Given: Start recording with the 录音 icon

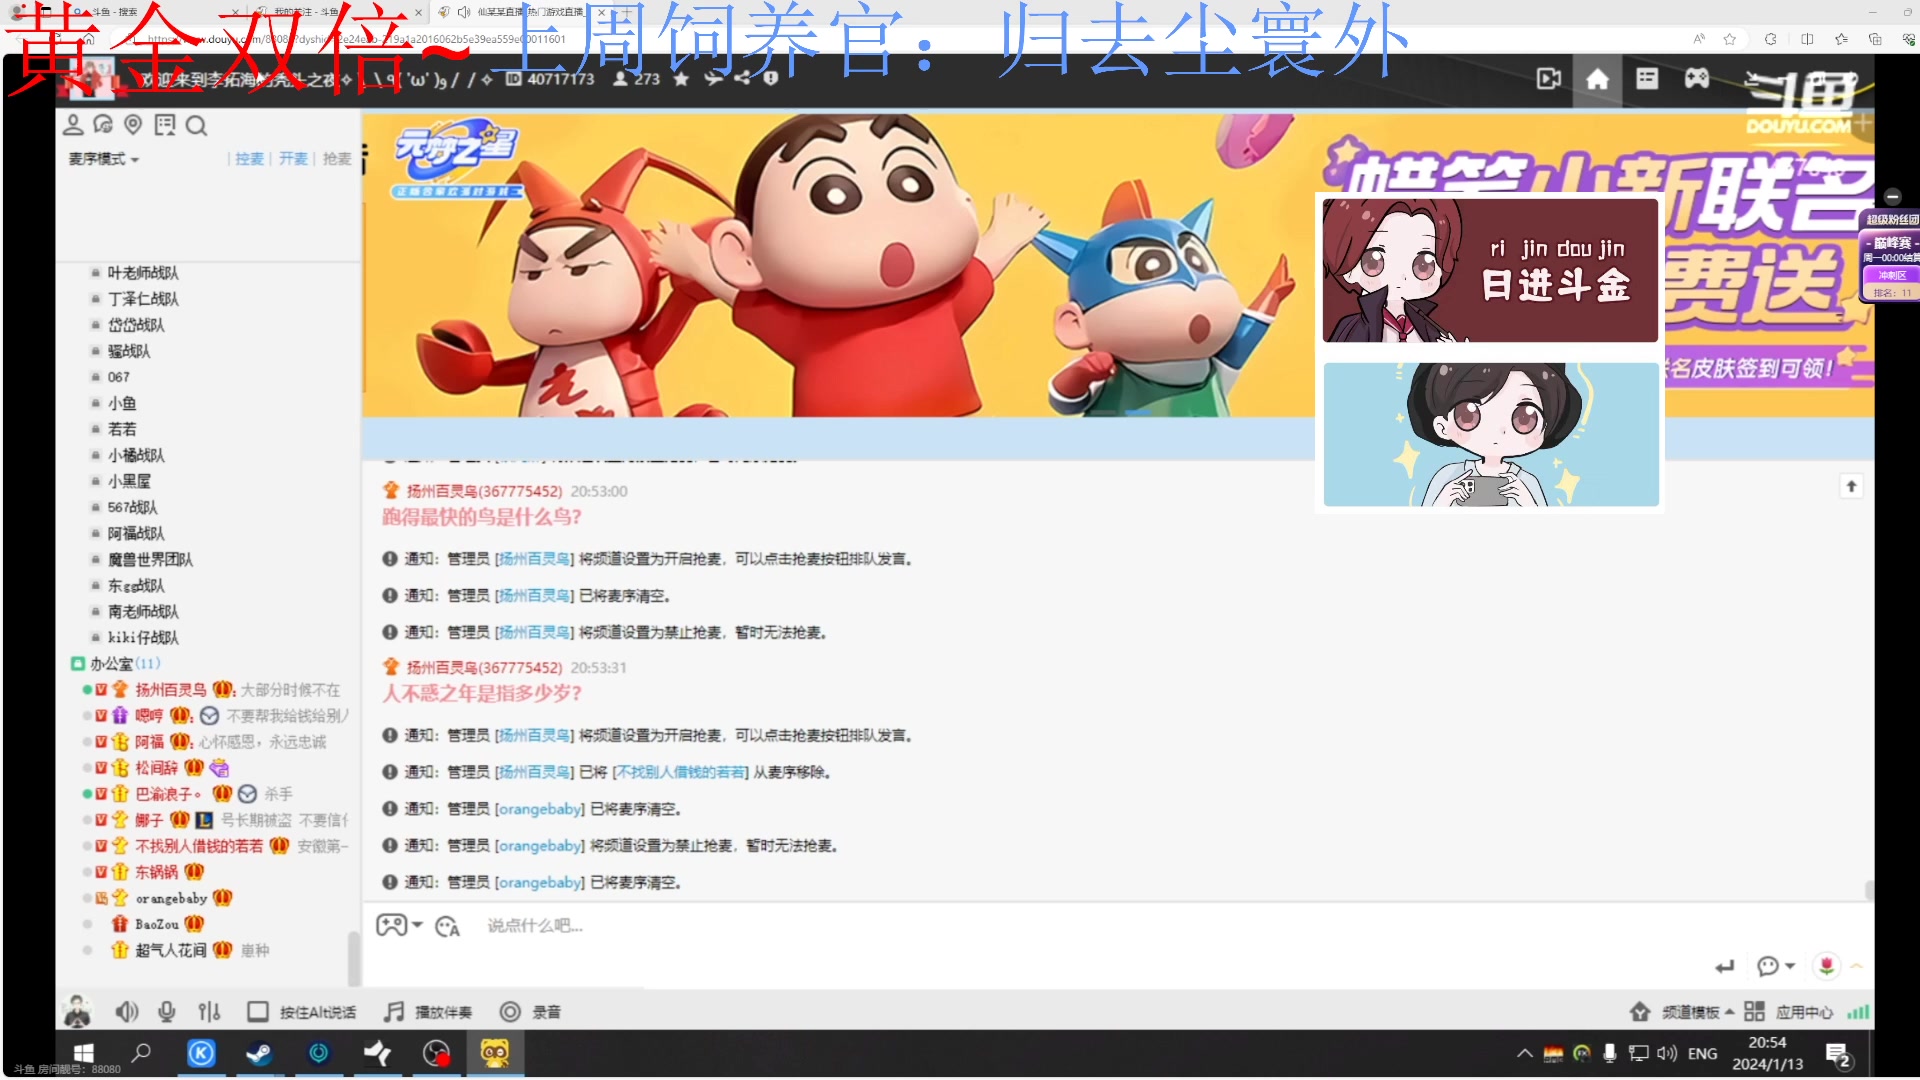Looking at the screenshot, I should (x=510, y=1012).
